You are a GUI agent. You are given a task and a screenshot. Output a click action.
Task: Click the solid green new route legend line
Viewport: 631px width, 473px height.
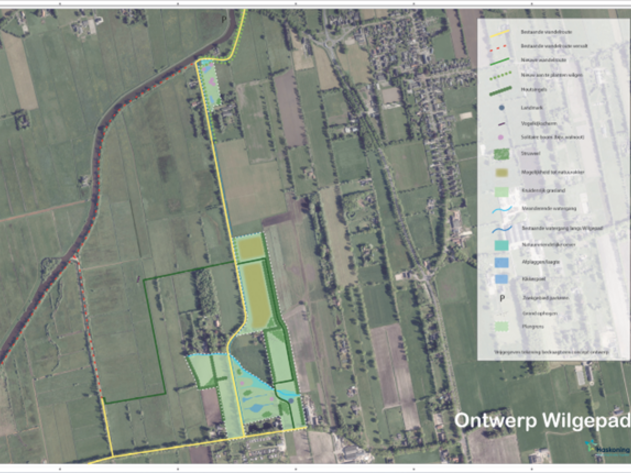(500, 61)
